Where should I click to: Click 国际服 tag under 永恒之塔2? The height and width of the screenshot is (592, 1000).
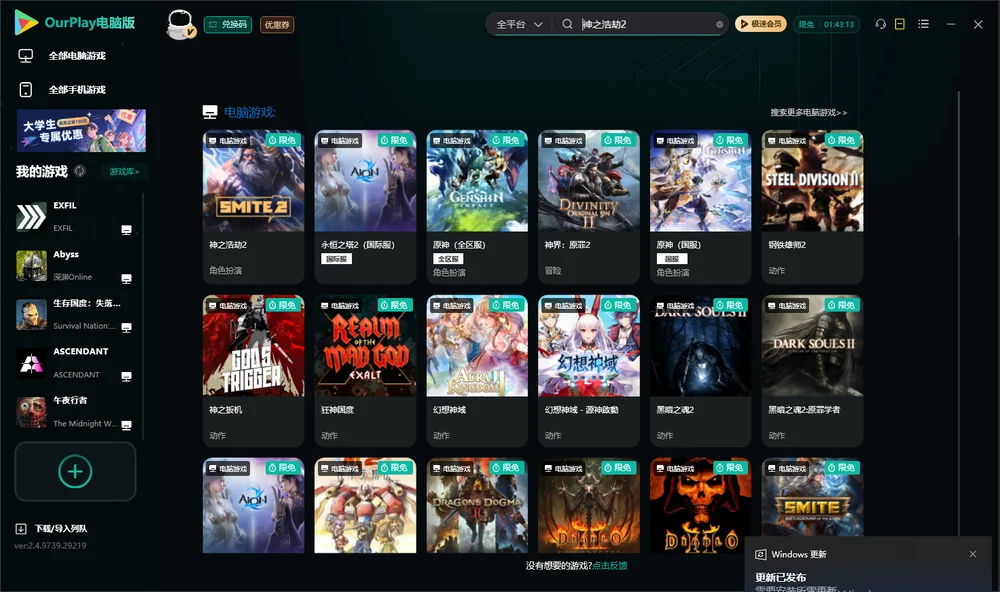click(336, 259)
